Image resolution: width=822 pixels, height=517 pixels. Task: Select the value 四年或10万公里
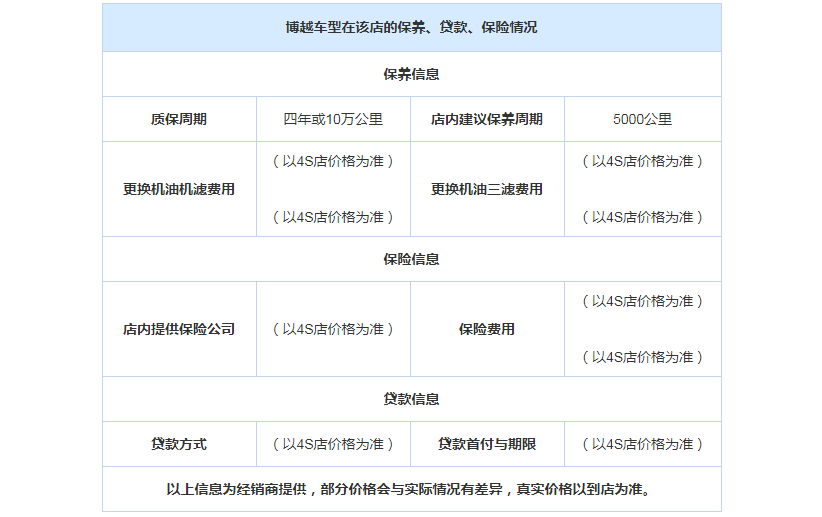333,119
